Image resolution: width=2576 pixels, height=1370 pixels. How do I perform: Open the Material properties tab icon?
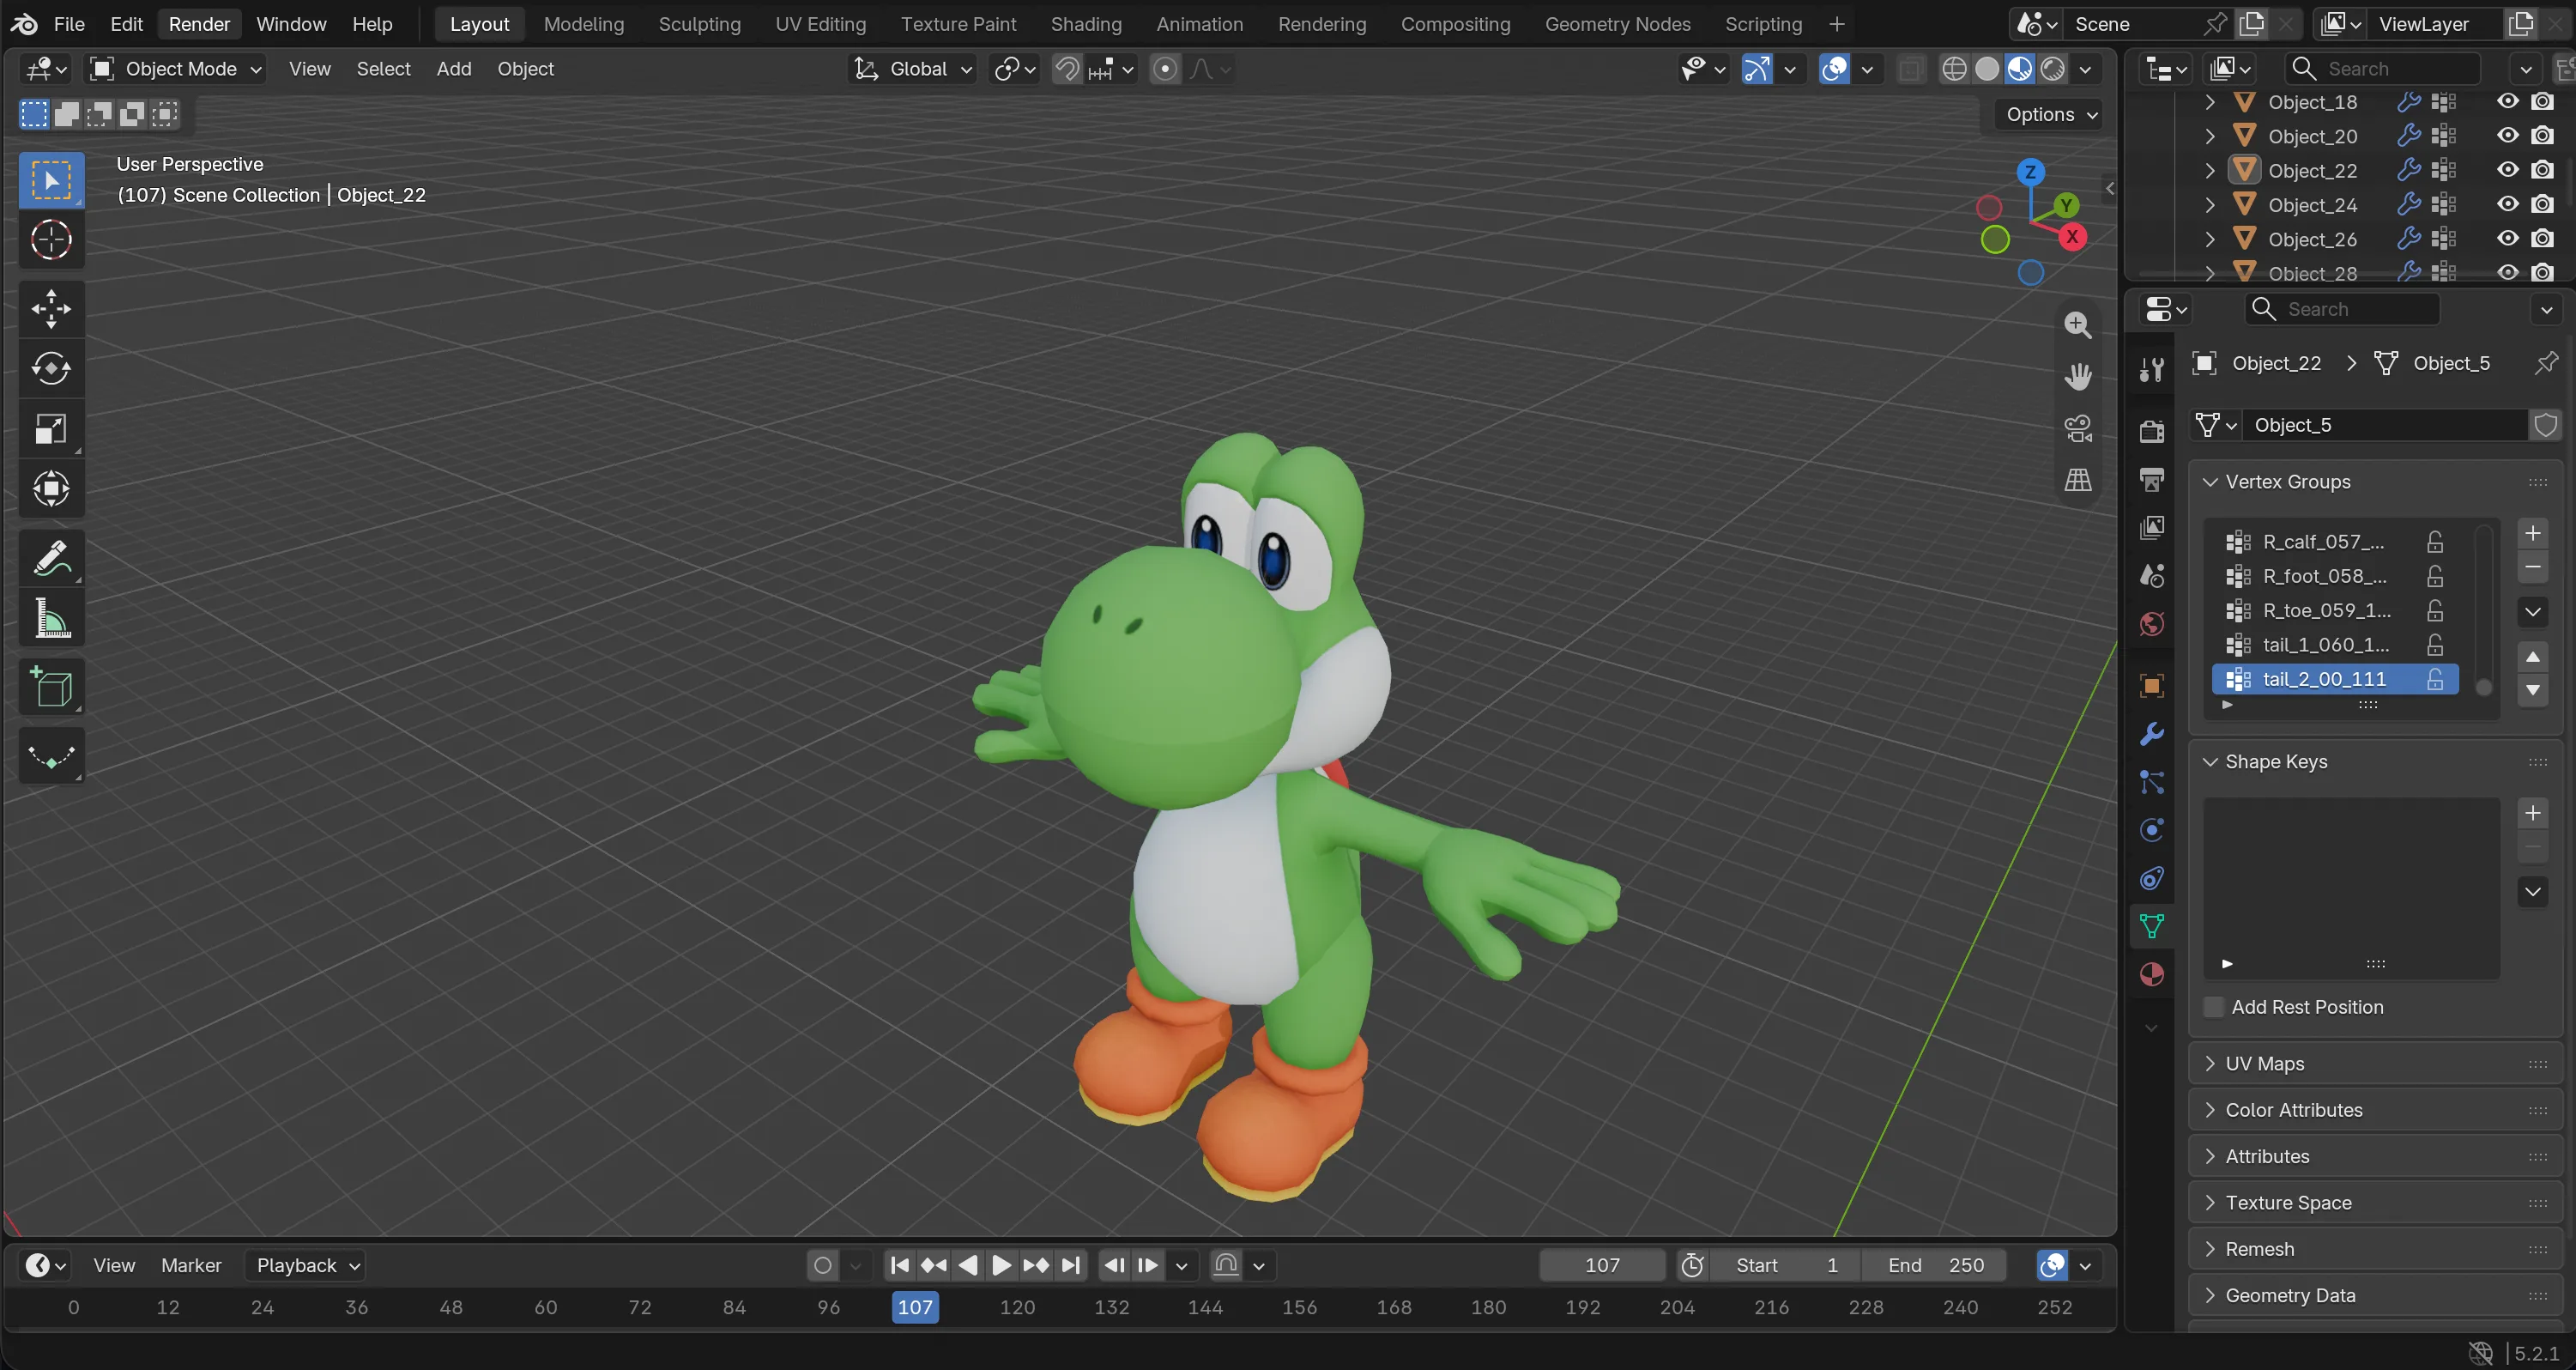point(2152,975)
